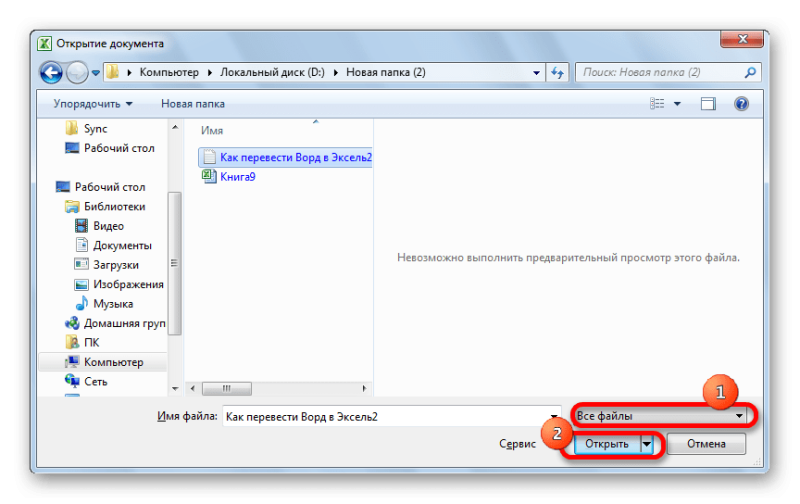This screenshot has height=504, width=800.
Task: Click the Back navigation arrow
Action: (x=51, y=72)
